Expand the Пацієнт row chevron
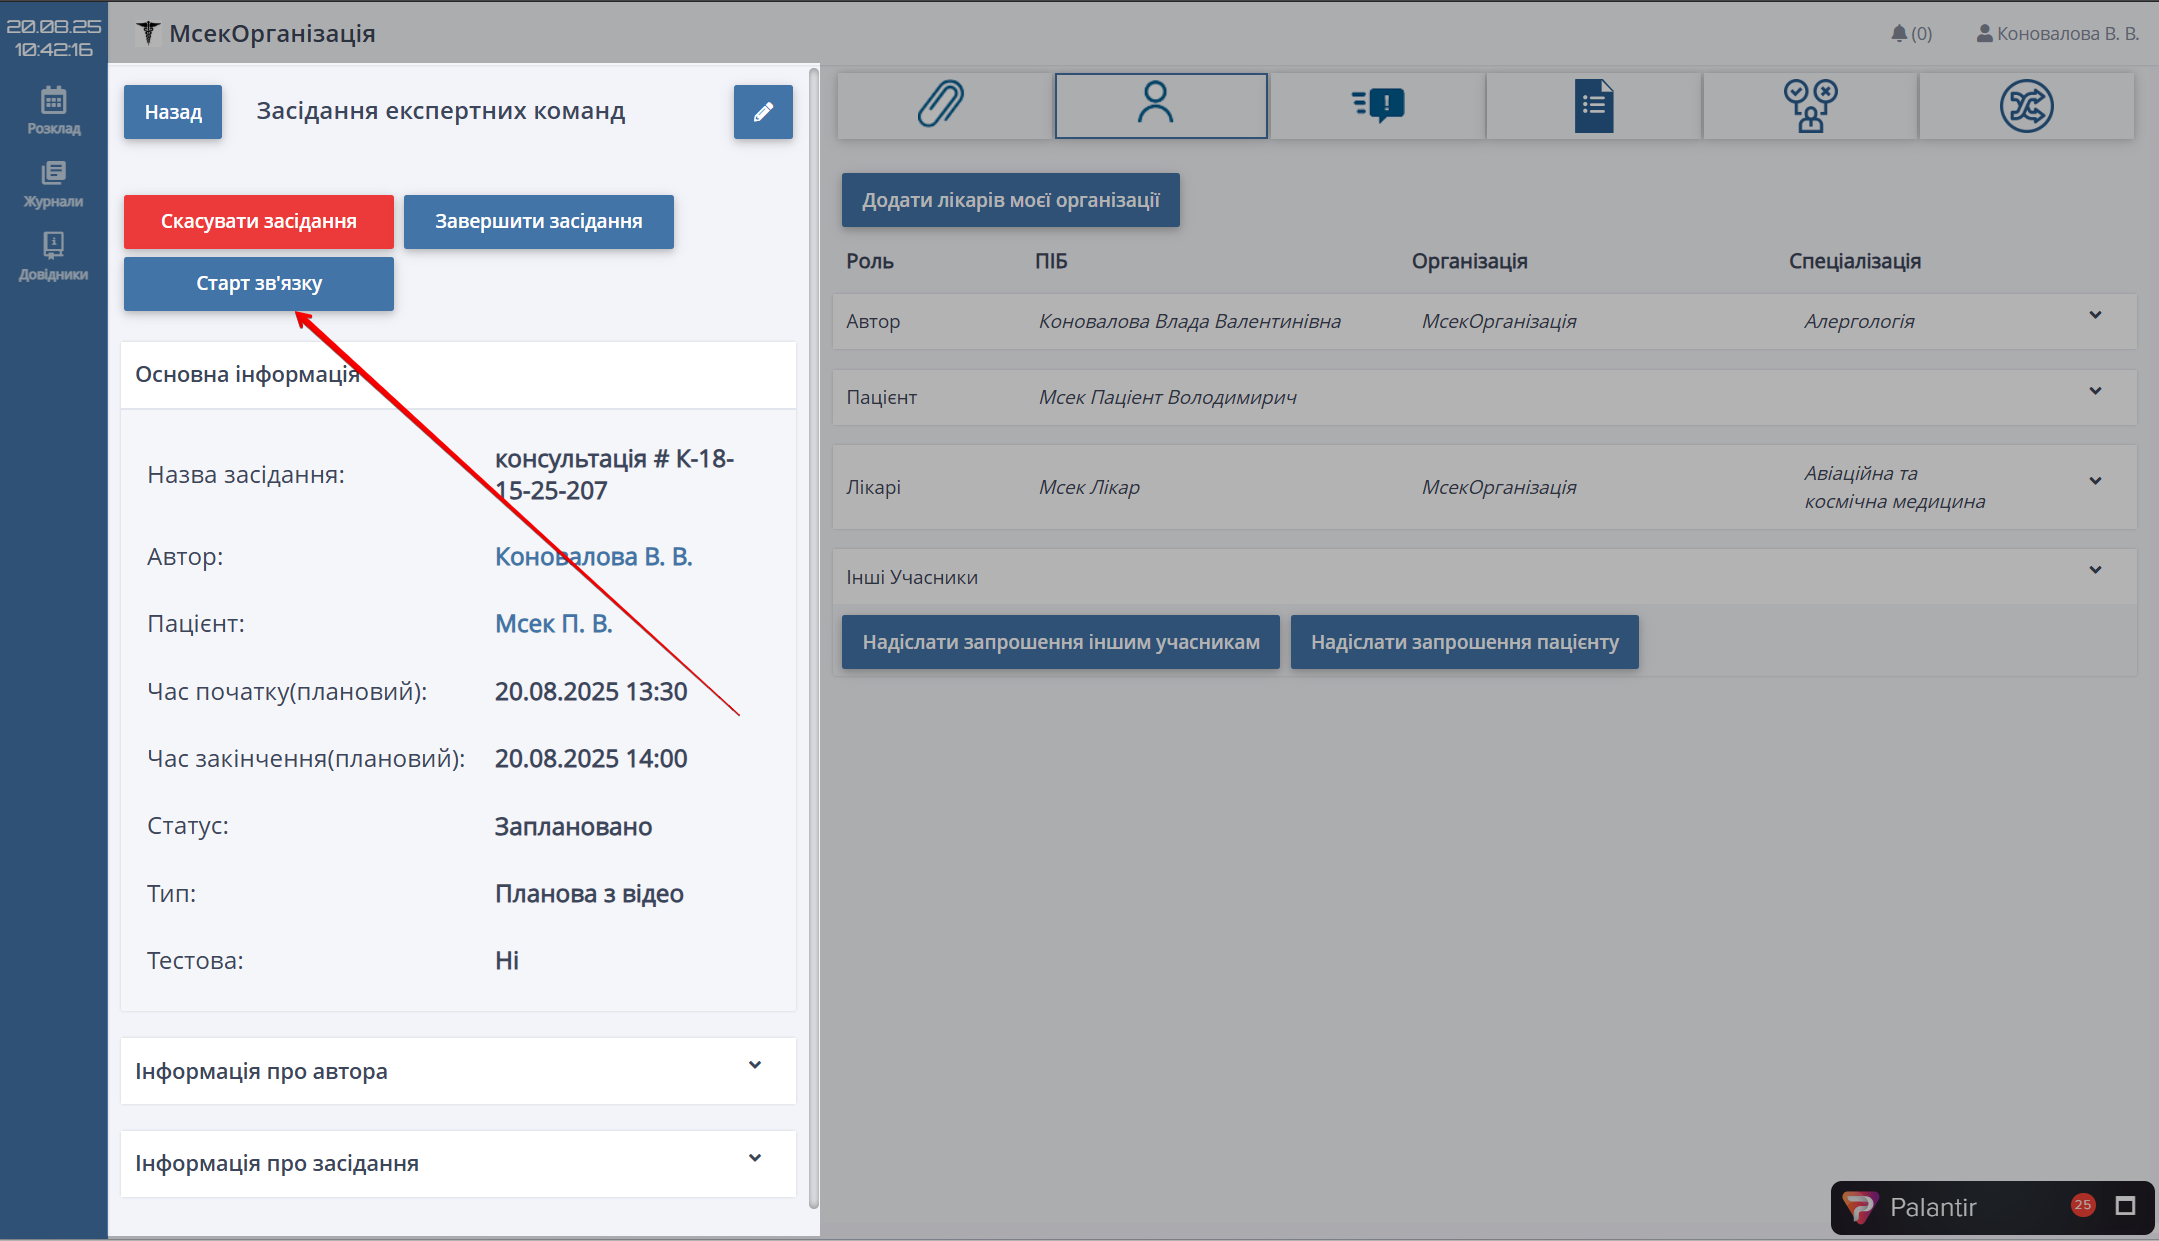 2095,392
